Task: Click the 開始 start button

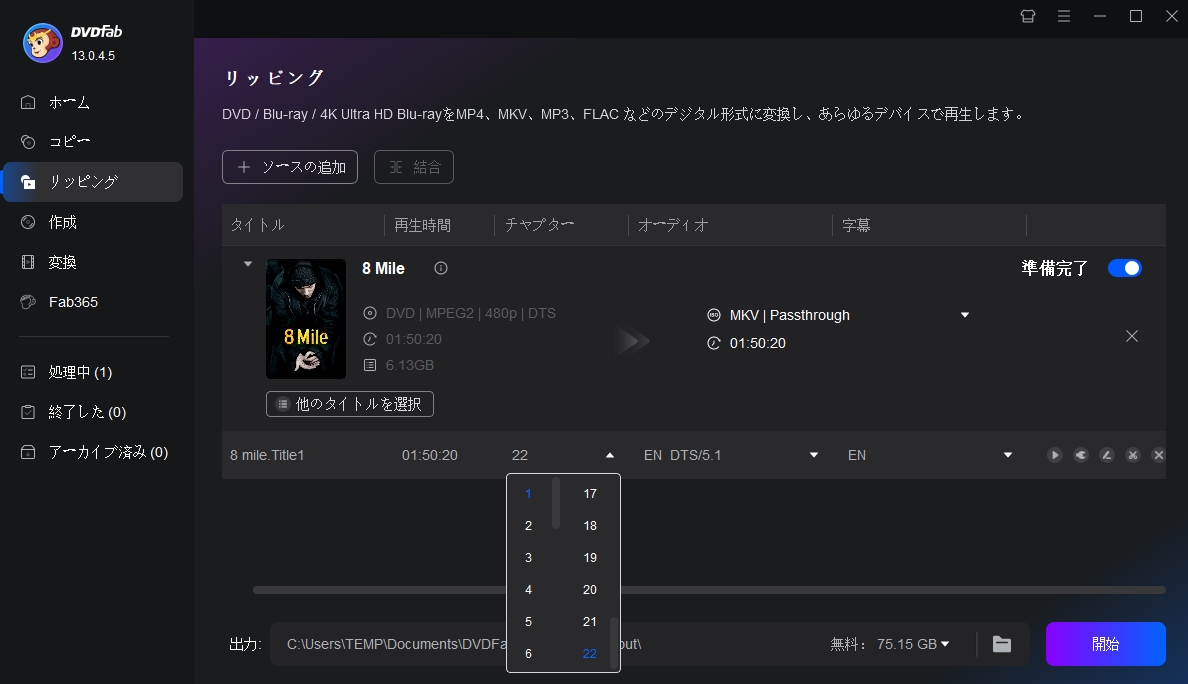Action: 1105,644
